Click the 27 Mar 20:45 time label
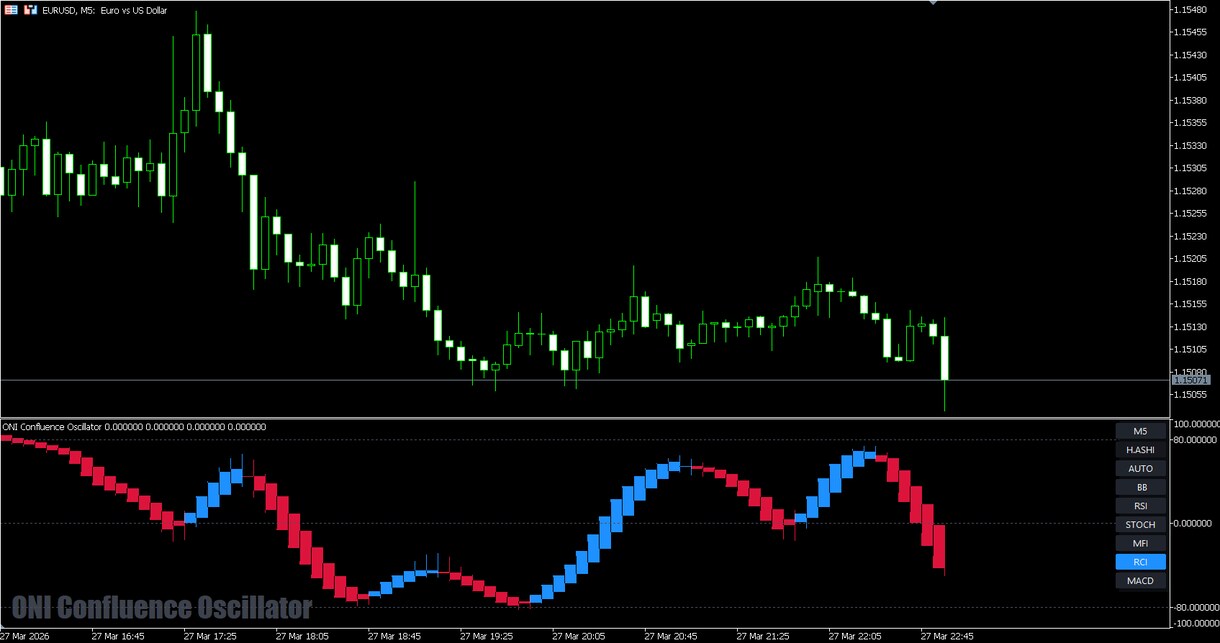1220x643 pixels. [670, 635]
